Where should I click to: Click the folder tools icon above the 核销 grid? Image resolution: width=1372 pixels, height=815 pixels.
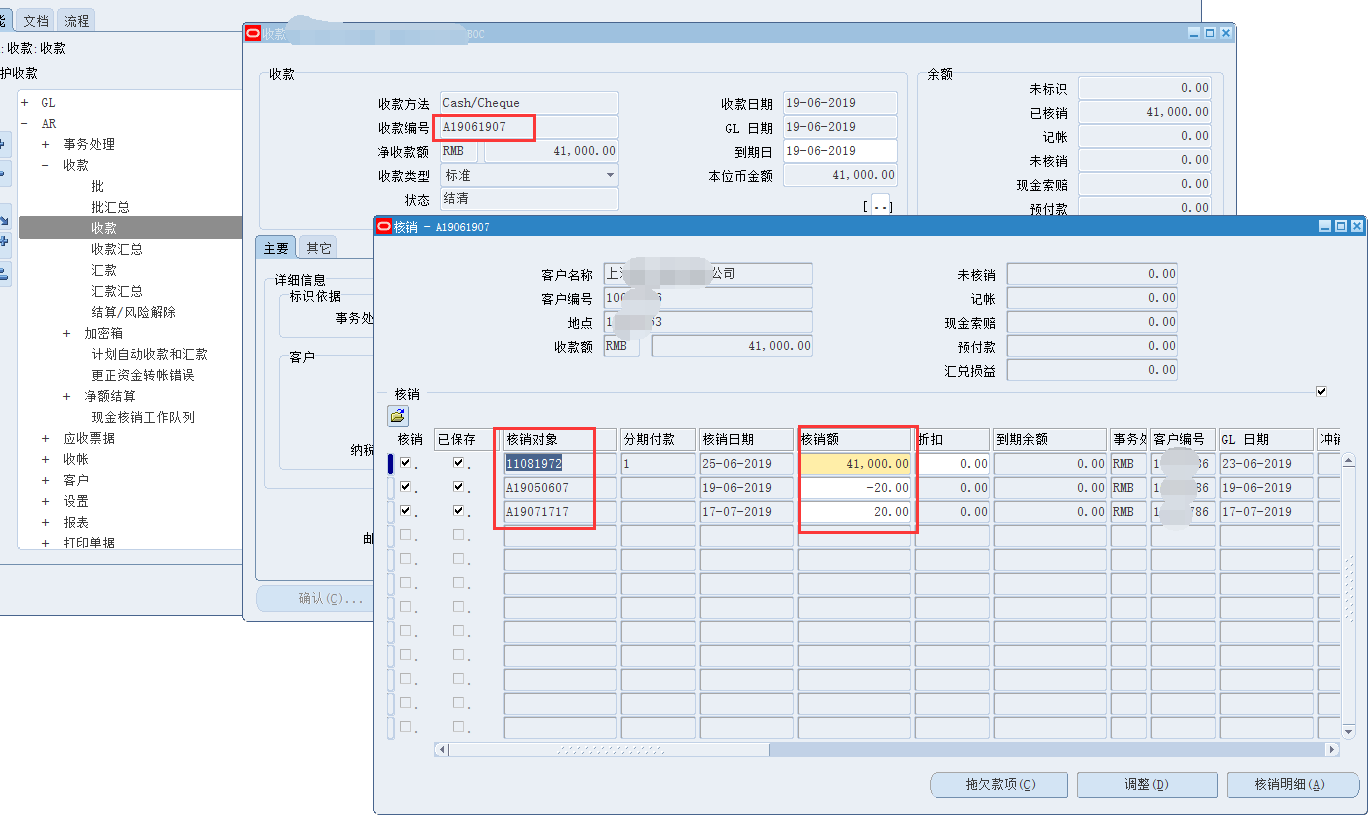[x=397, y=415]
